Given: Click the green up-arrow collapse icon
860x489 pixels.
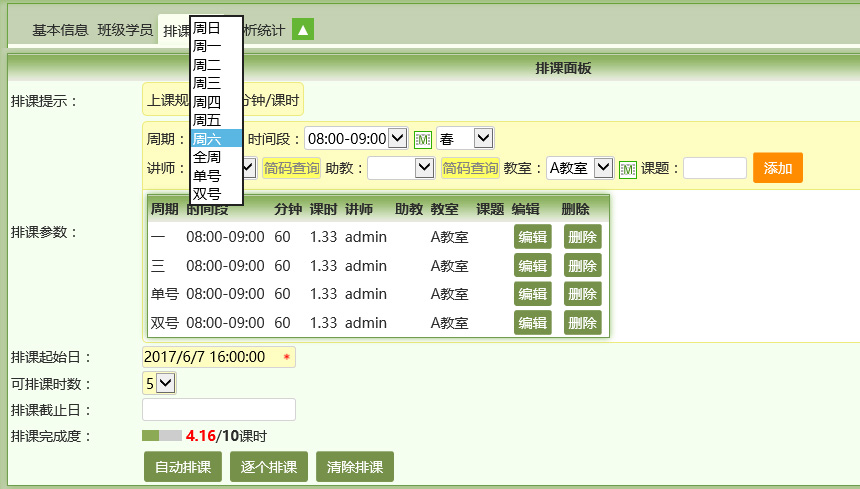Looking at the screenshot, I should pyautogui.click(x=303, y=29).
